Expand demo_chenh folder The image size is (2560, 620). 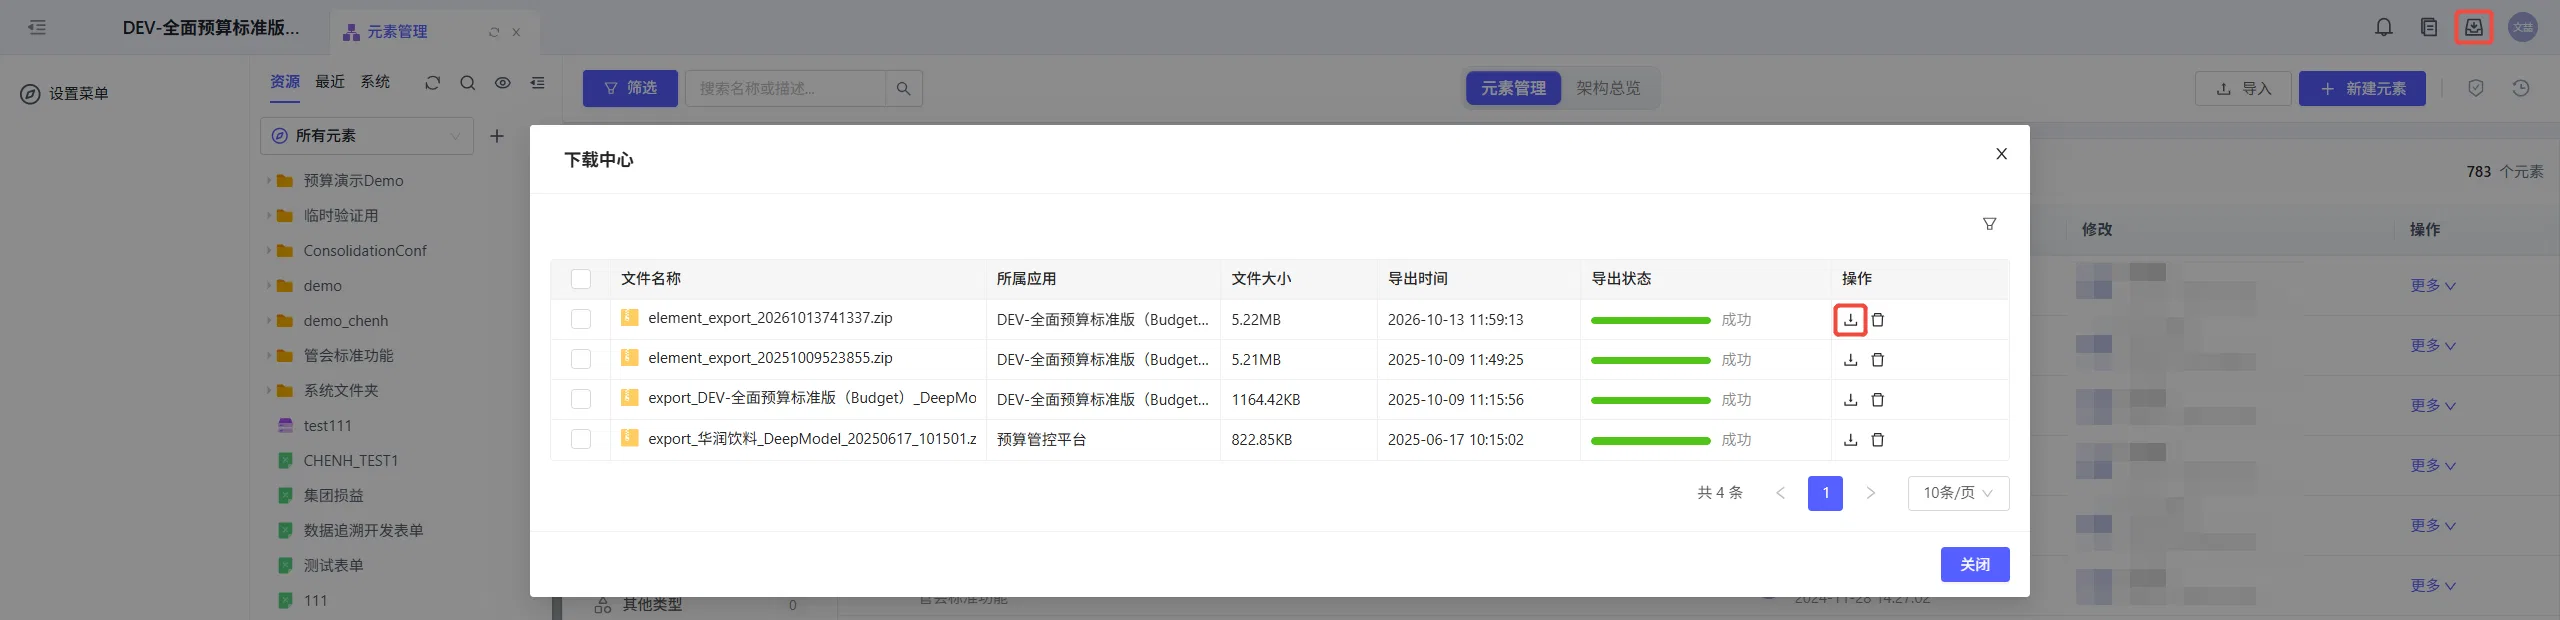click(x=269, y=321)
